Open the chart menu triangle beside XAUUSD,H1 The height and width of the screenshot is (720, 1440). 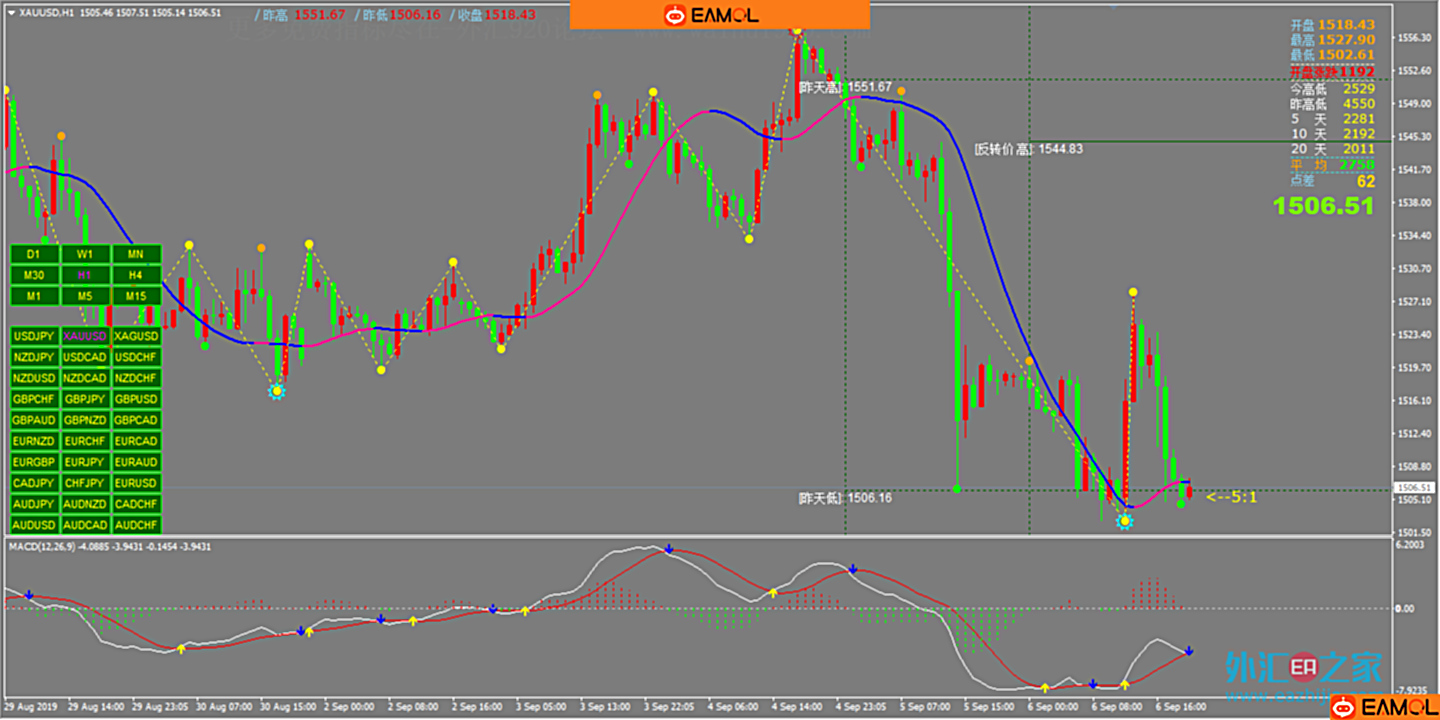tap(11, 13)
